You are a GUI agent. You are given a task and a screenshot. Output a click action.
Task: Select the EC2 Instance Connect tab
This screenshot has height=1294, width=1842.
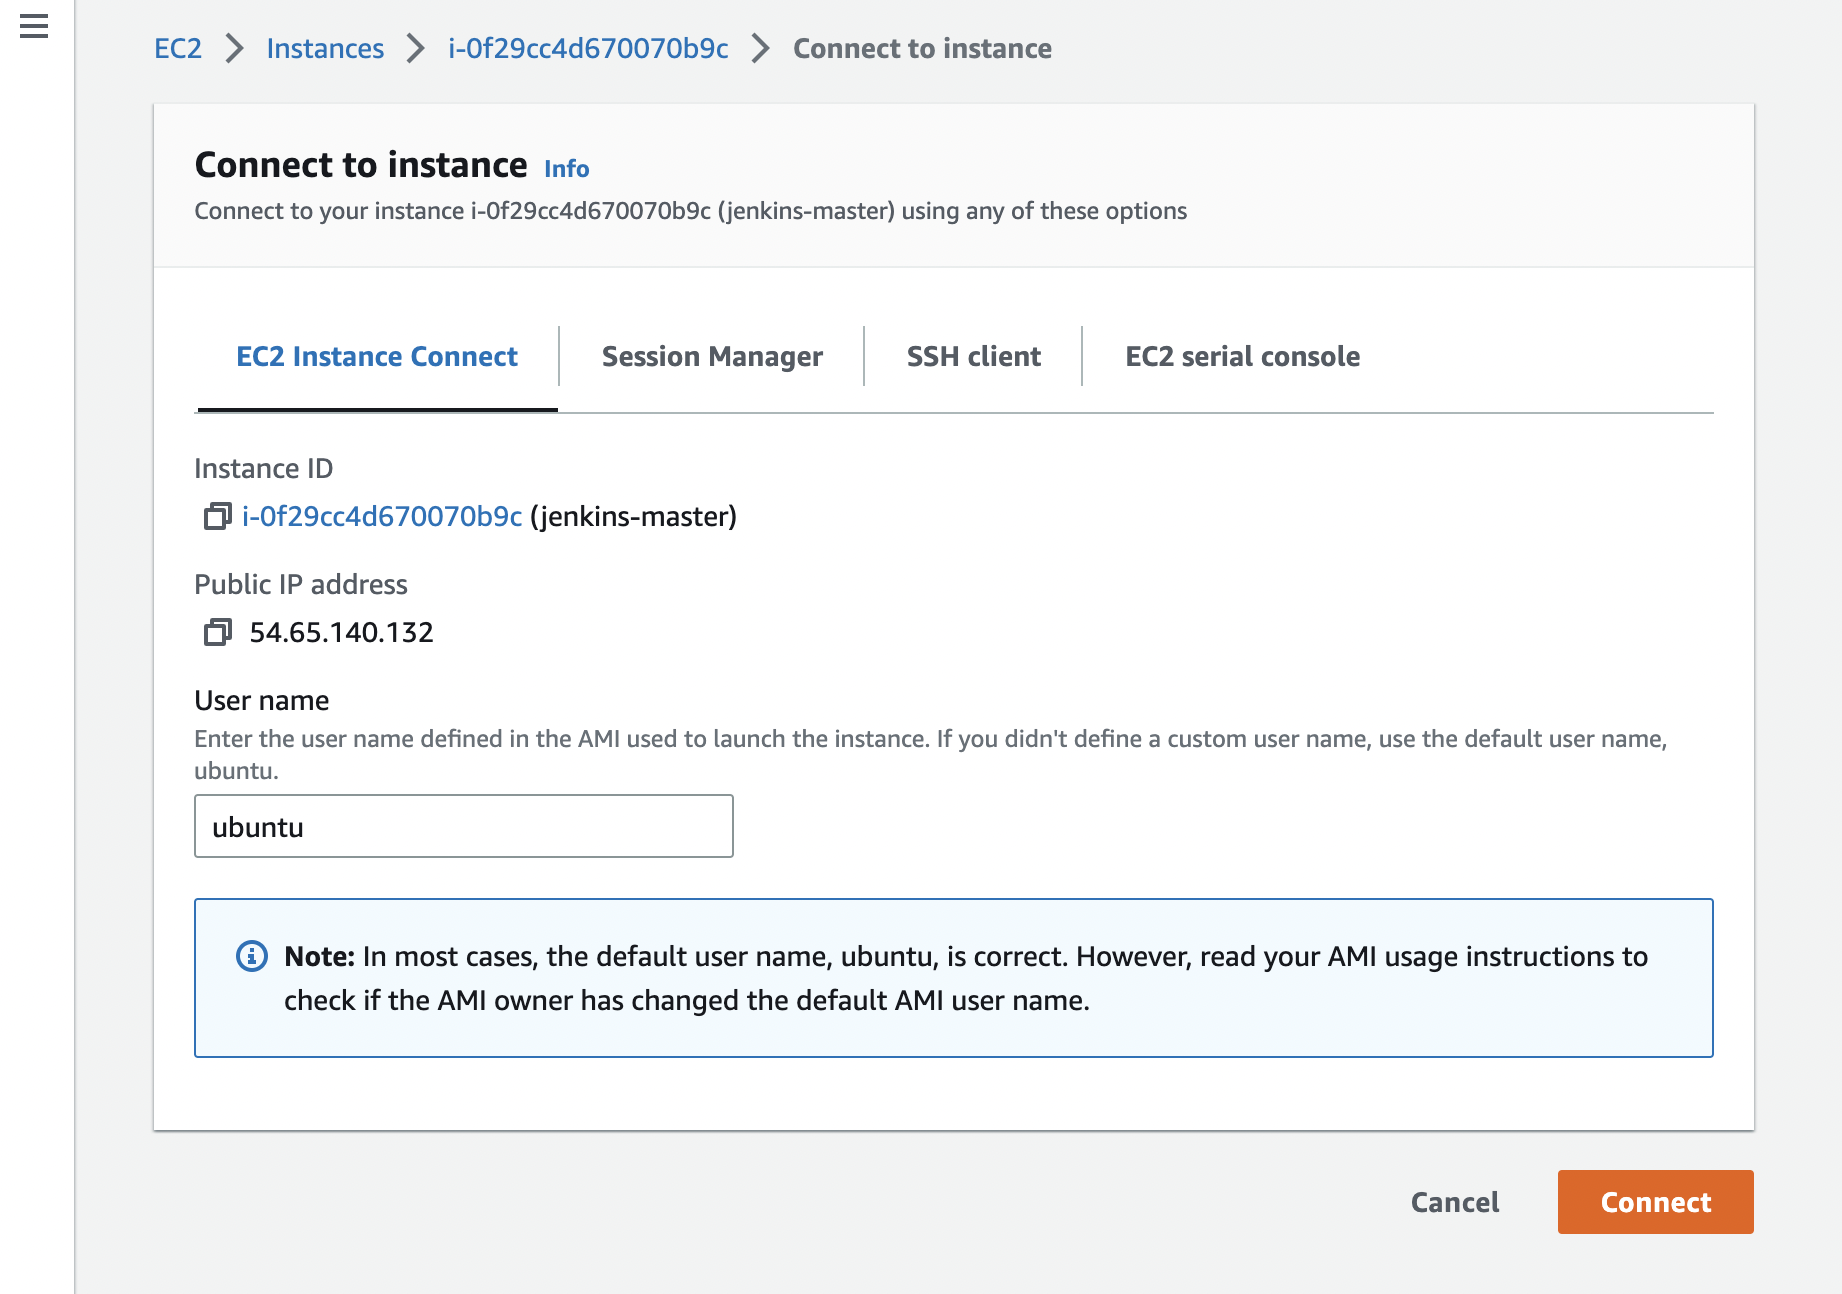[x=377, y=357]
